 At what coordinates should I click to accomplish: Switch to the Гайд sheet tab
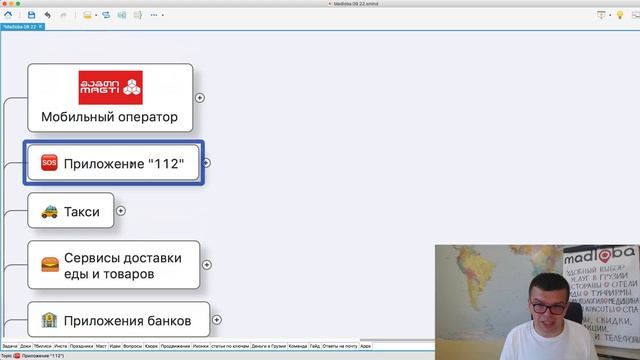pos(315,346)
